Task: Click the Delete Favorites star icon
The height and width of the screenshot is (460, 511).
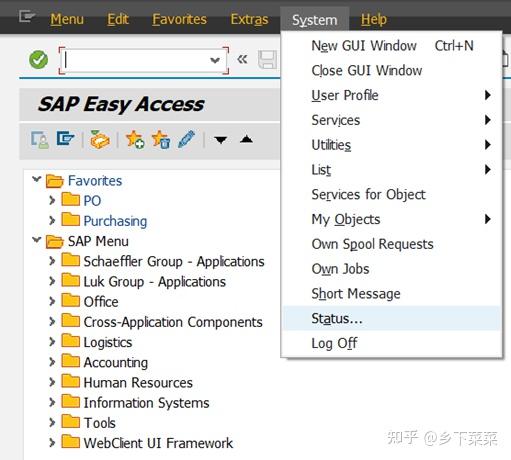Action: [161, 139]
